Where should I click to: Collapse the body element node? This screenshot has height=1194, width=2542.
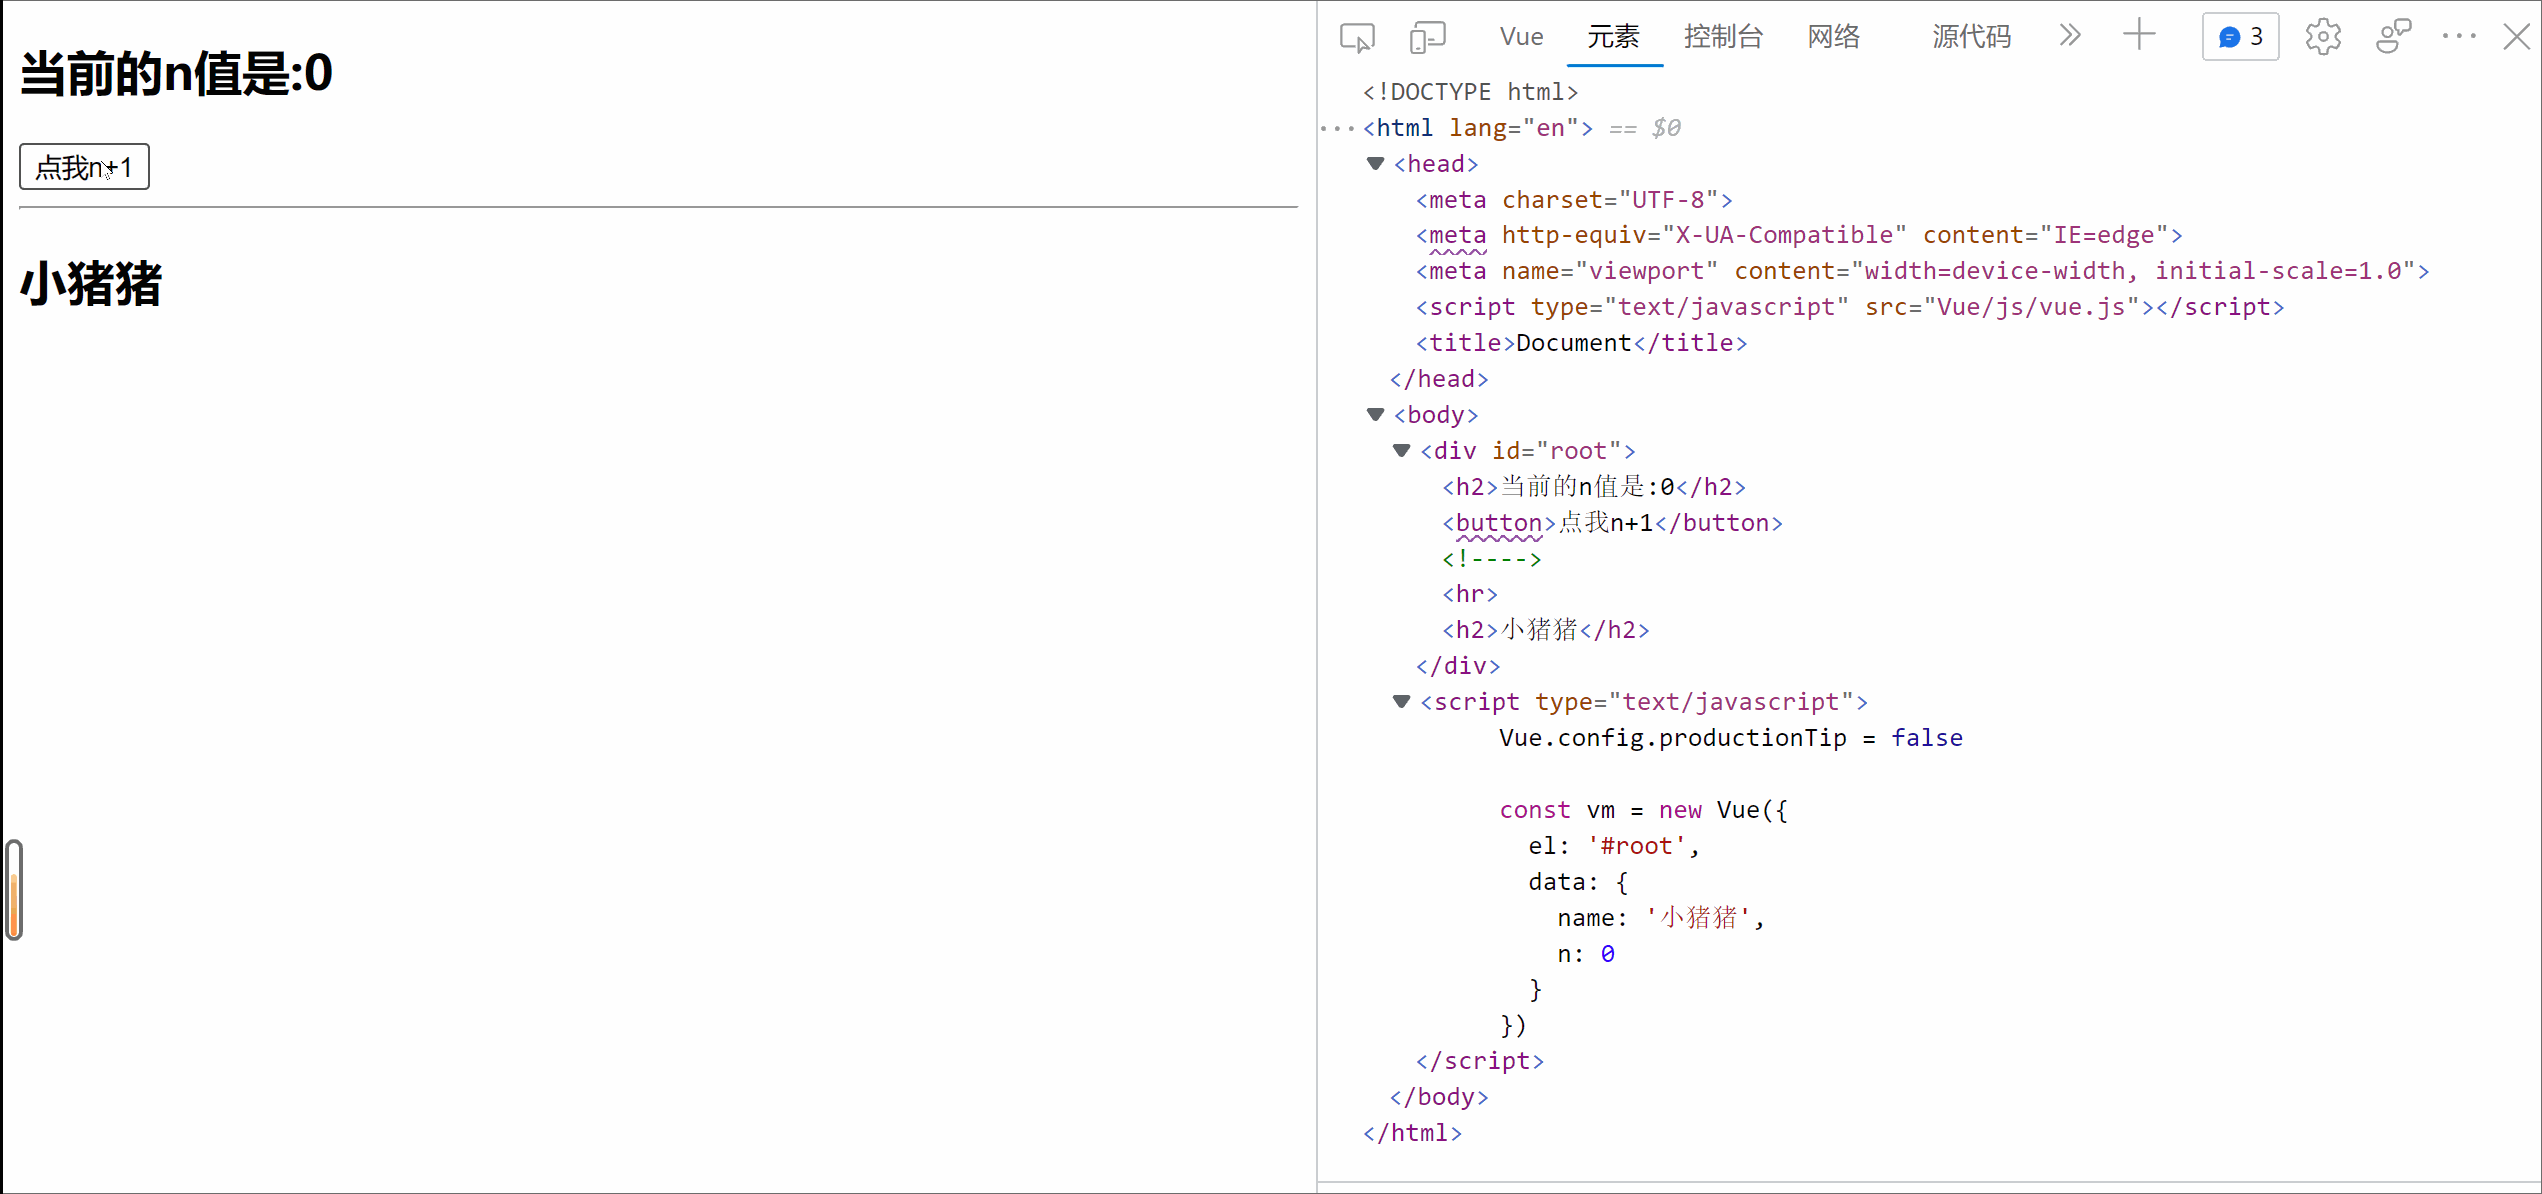1376,415
